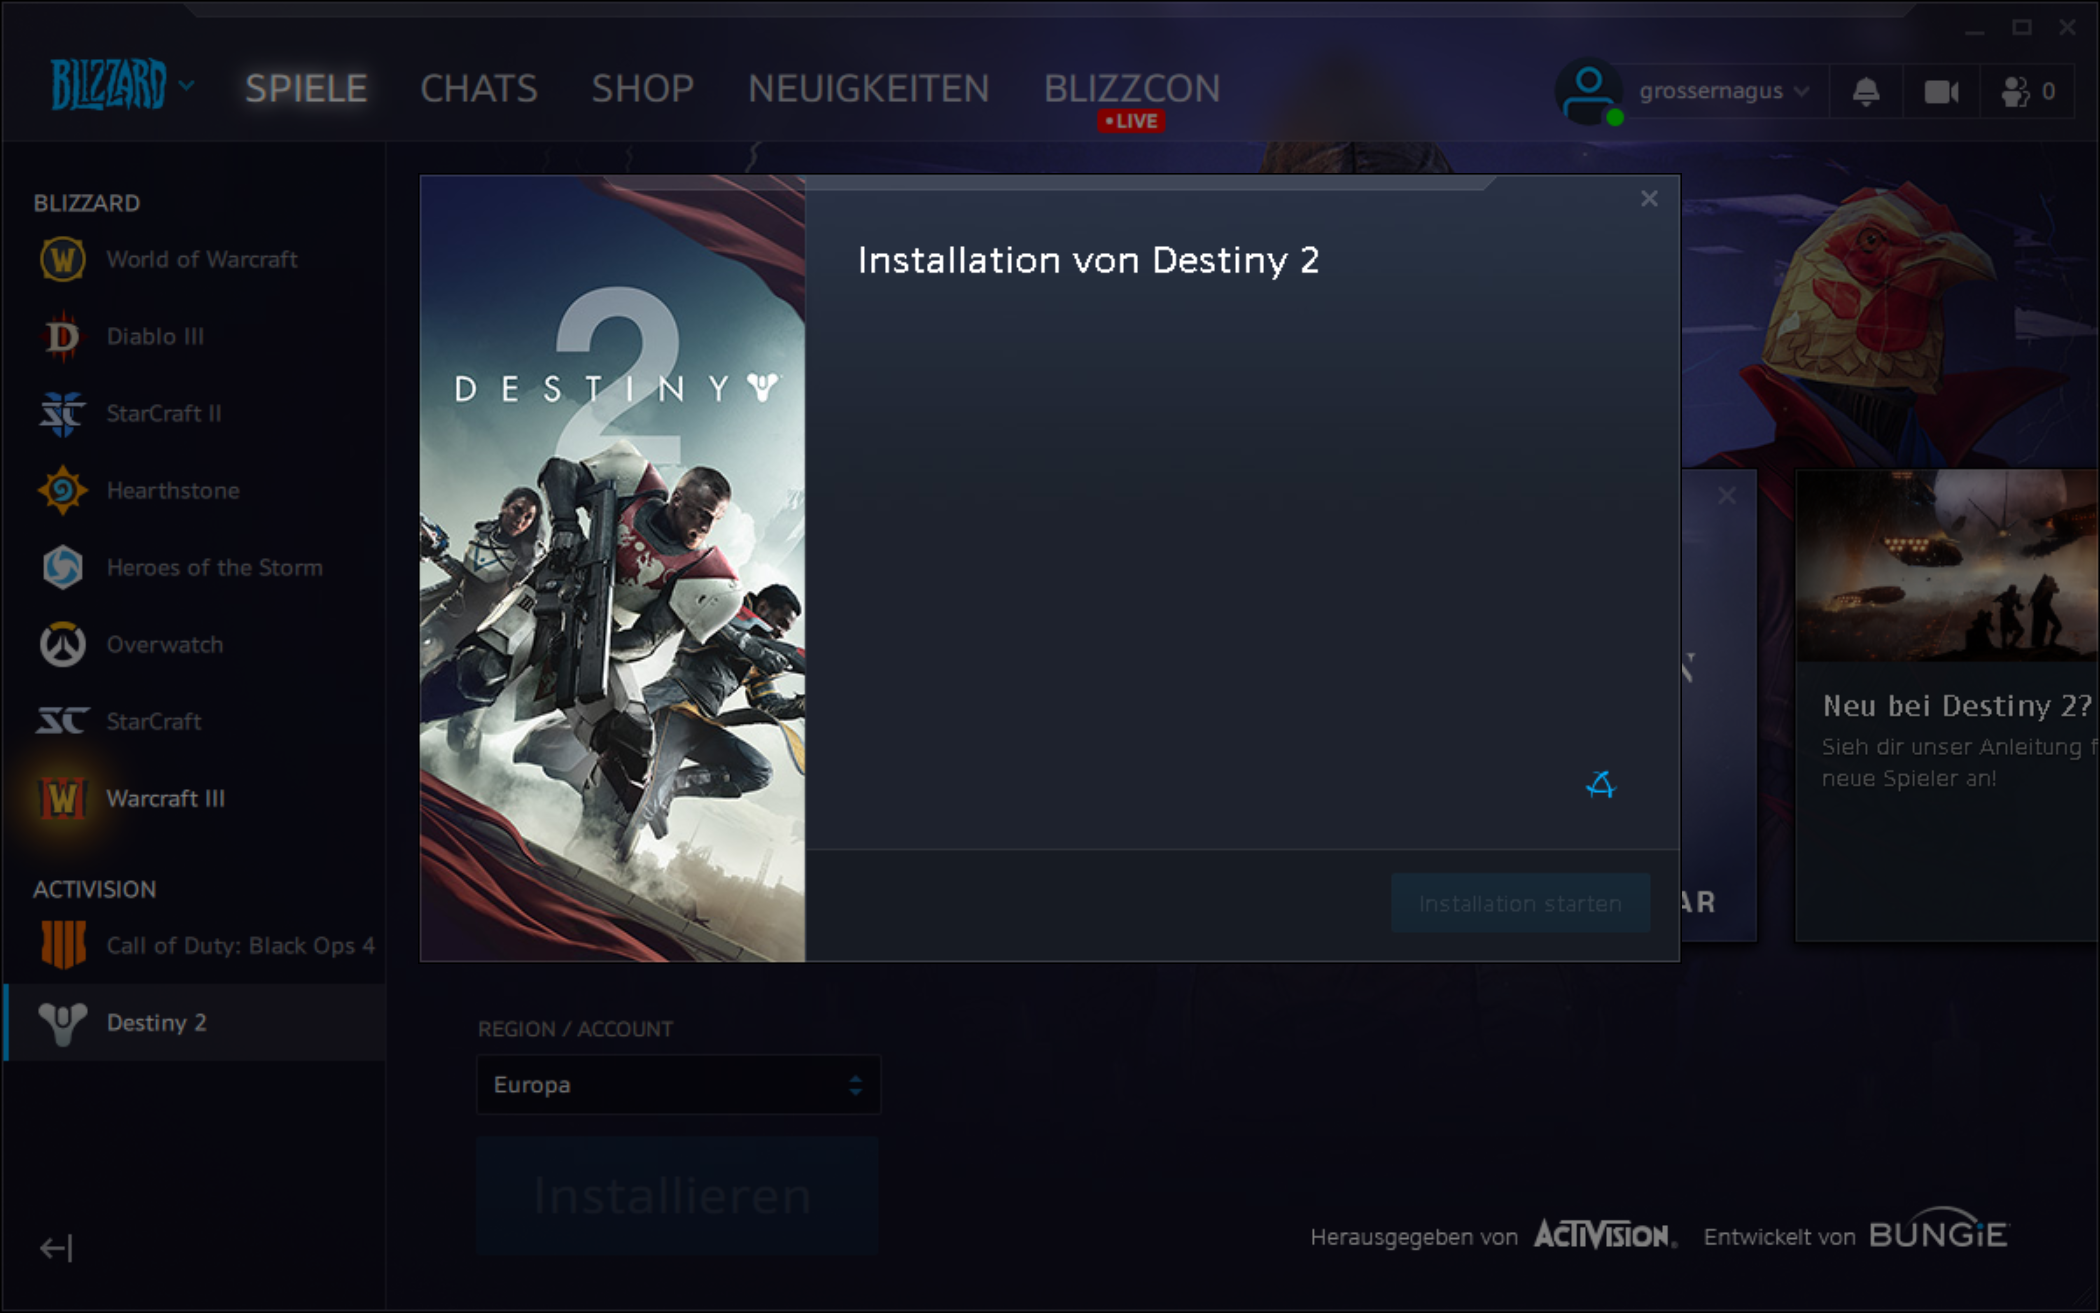The width and height of the screenshot is (2100, 1313).
Task: Go to the BLIZZCON live tab
Action: pos(1131,89)
